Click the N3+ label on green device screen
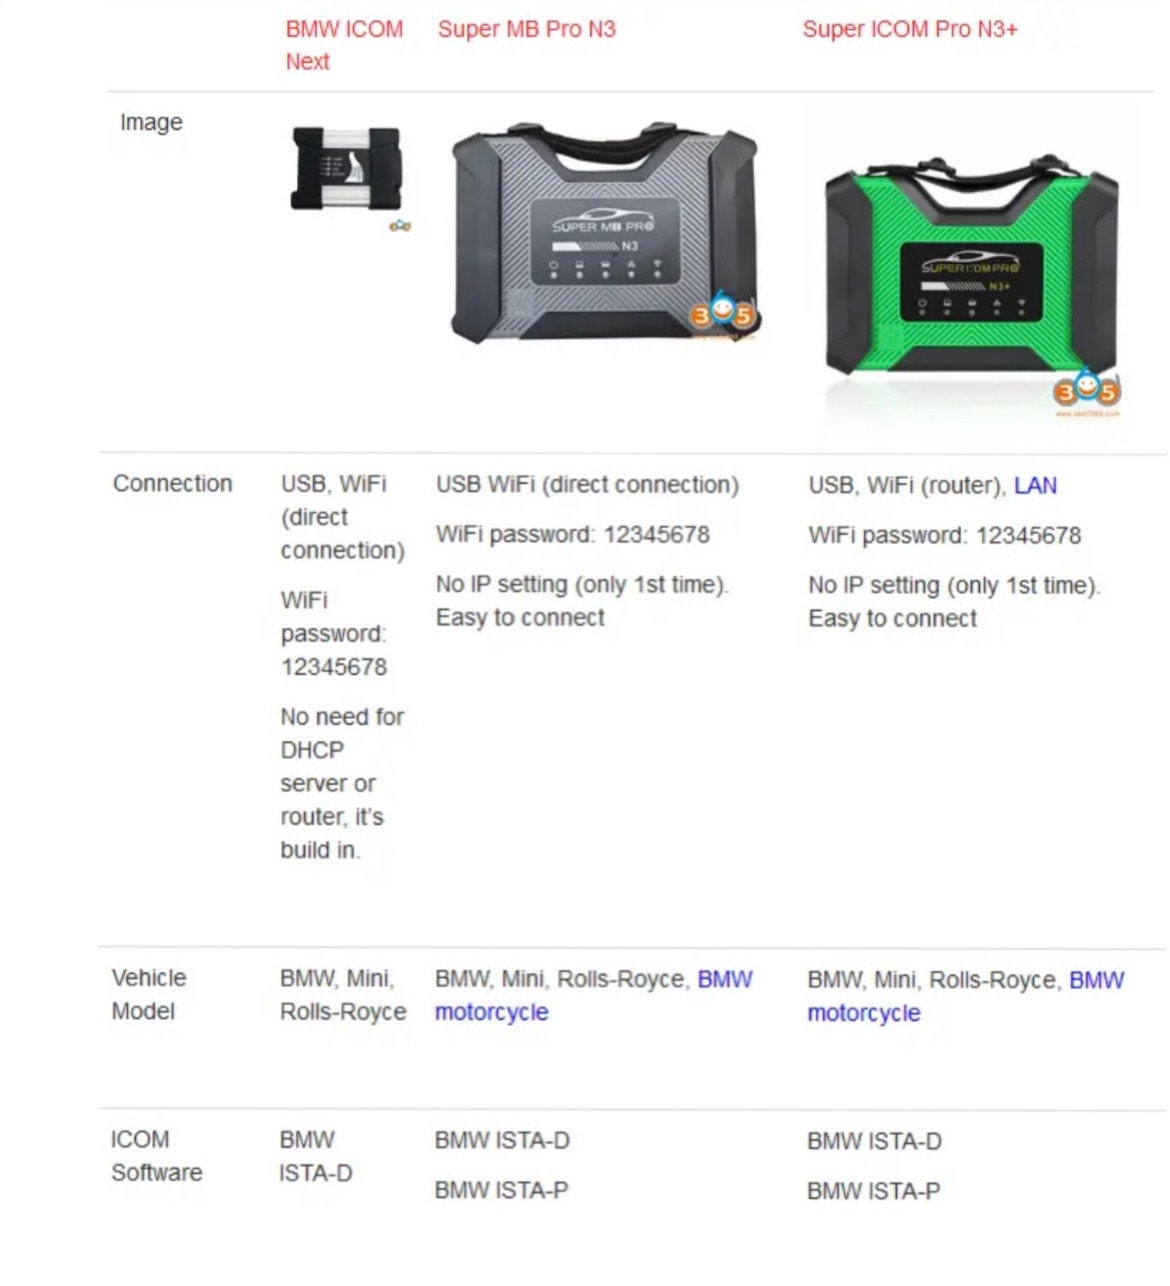Viewport: 1170px width, 1286px height. pyautogui.click(x=1000, y=287)
